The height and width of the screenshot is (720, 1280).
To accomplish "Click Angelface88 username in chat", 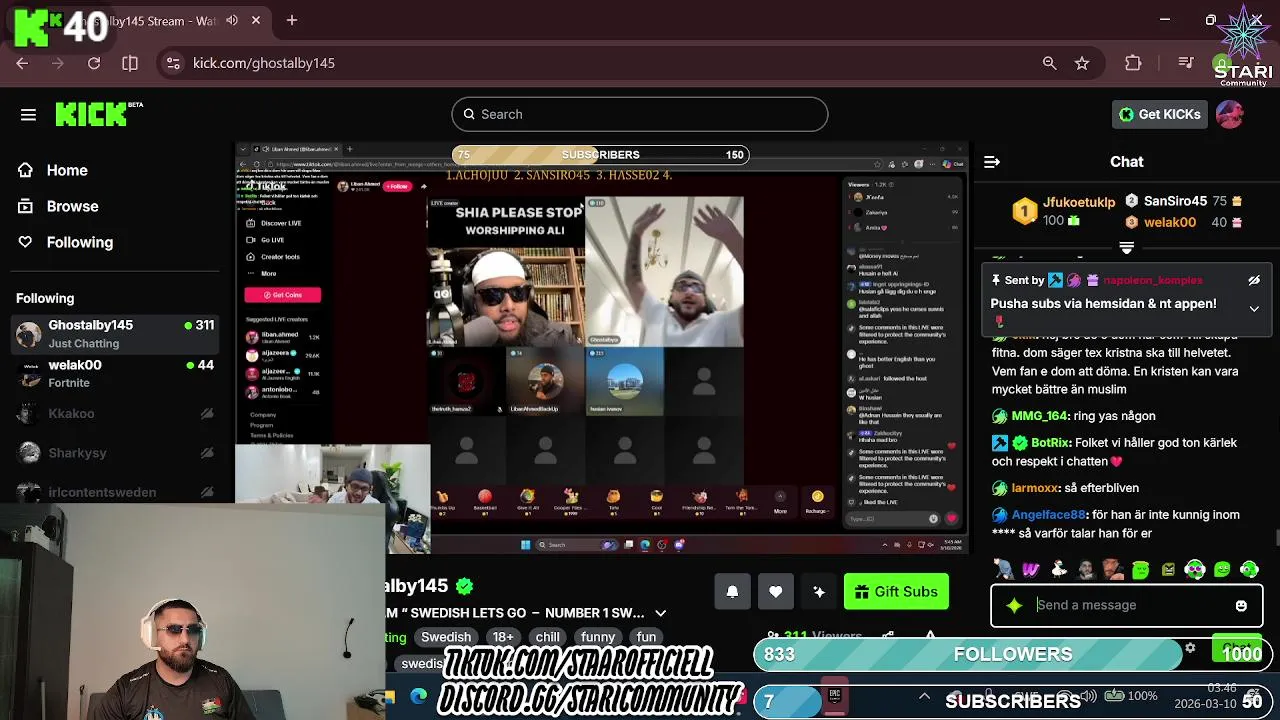I will 1048,515.
